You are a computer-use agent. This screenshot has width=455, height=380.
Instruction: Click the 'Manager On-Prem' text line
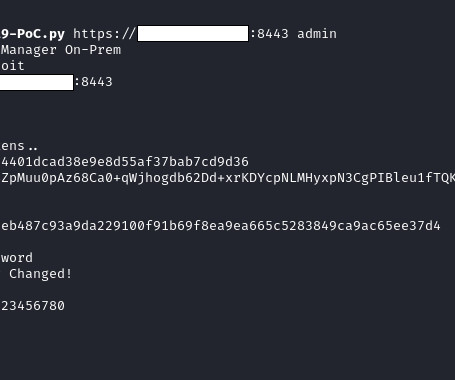pyautogui.click(x=61, y=50)
